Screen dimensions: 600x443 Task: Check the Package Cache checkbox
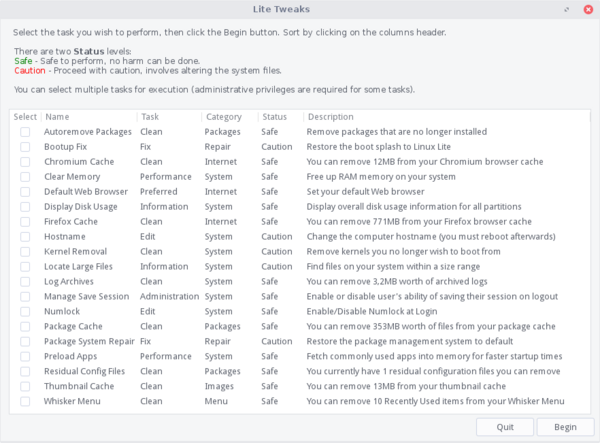pos(25,326)
